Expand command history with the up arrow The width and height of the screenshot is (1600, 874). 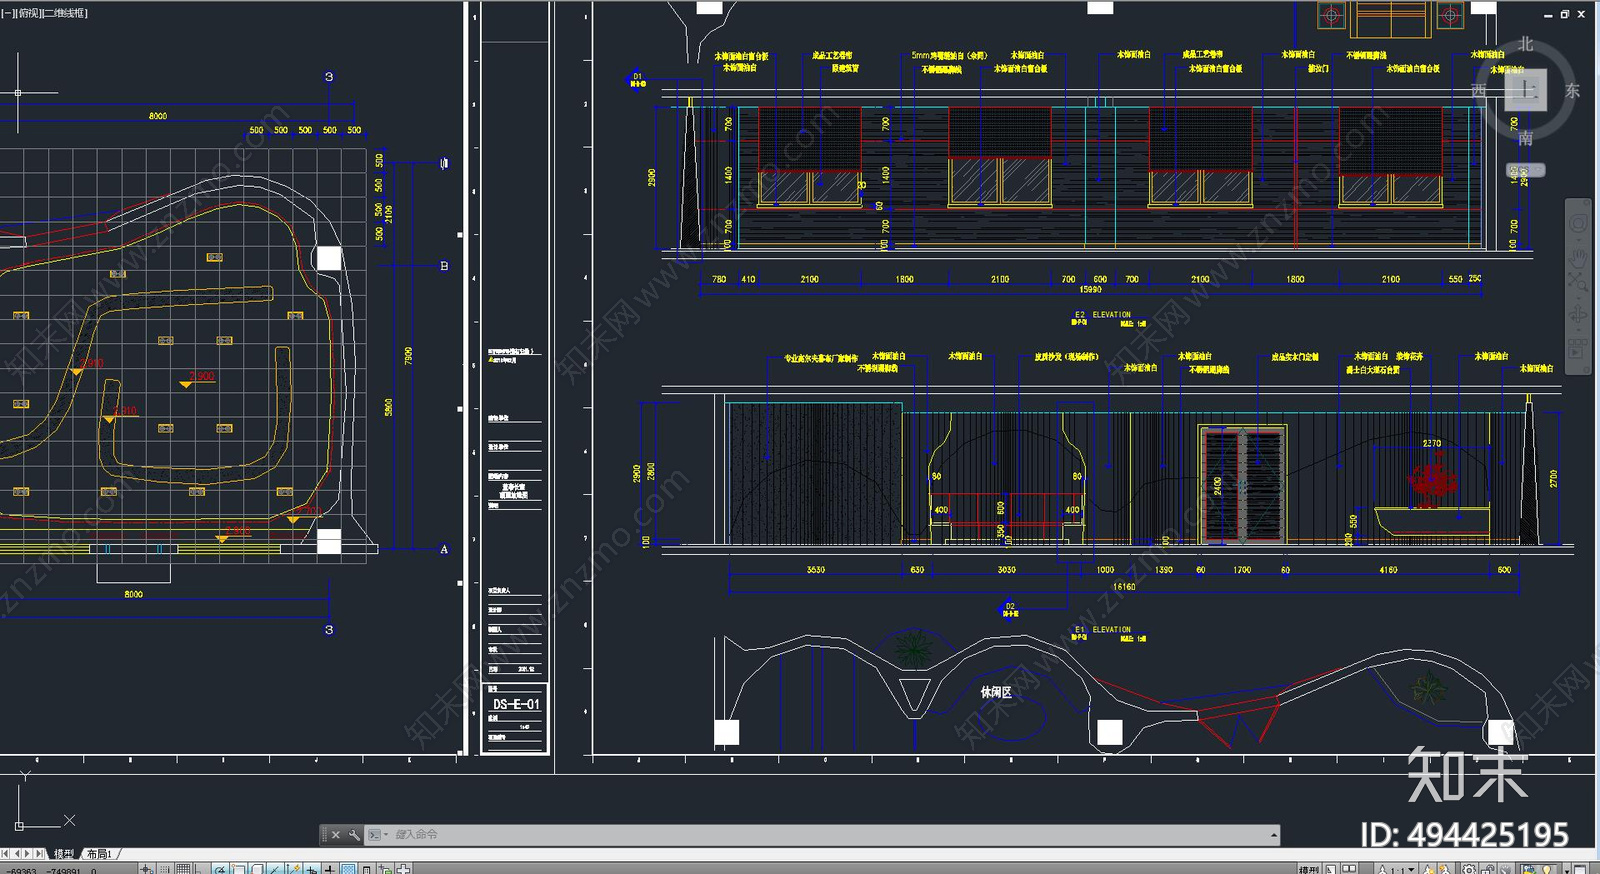point(1274,835)
